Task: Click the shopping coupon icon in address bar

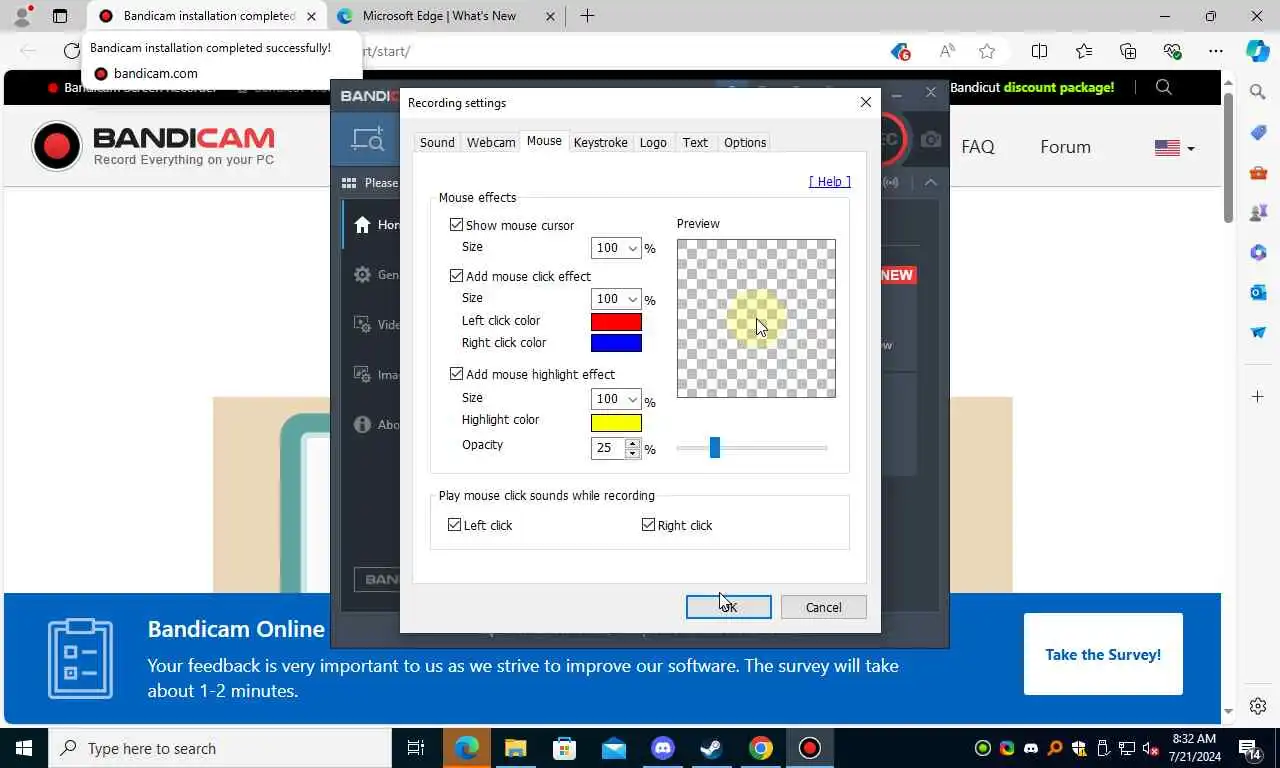Action: [x=900, y=51]
